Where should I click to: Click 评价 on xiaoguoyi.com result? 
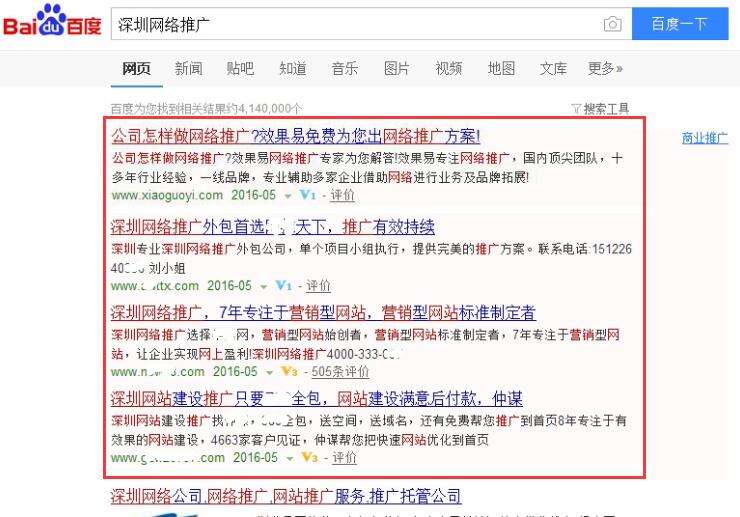pyautogui.click(x=342, y=195)
